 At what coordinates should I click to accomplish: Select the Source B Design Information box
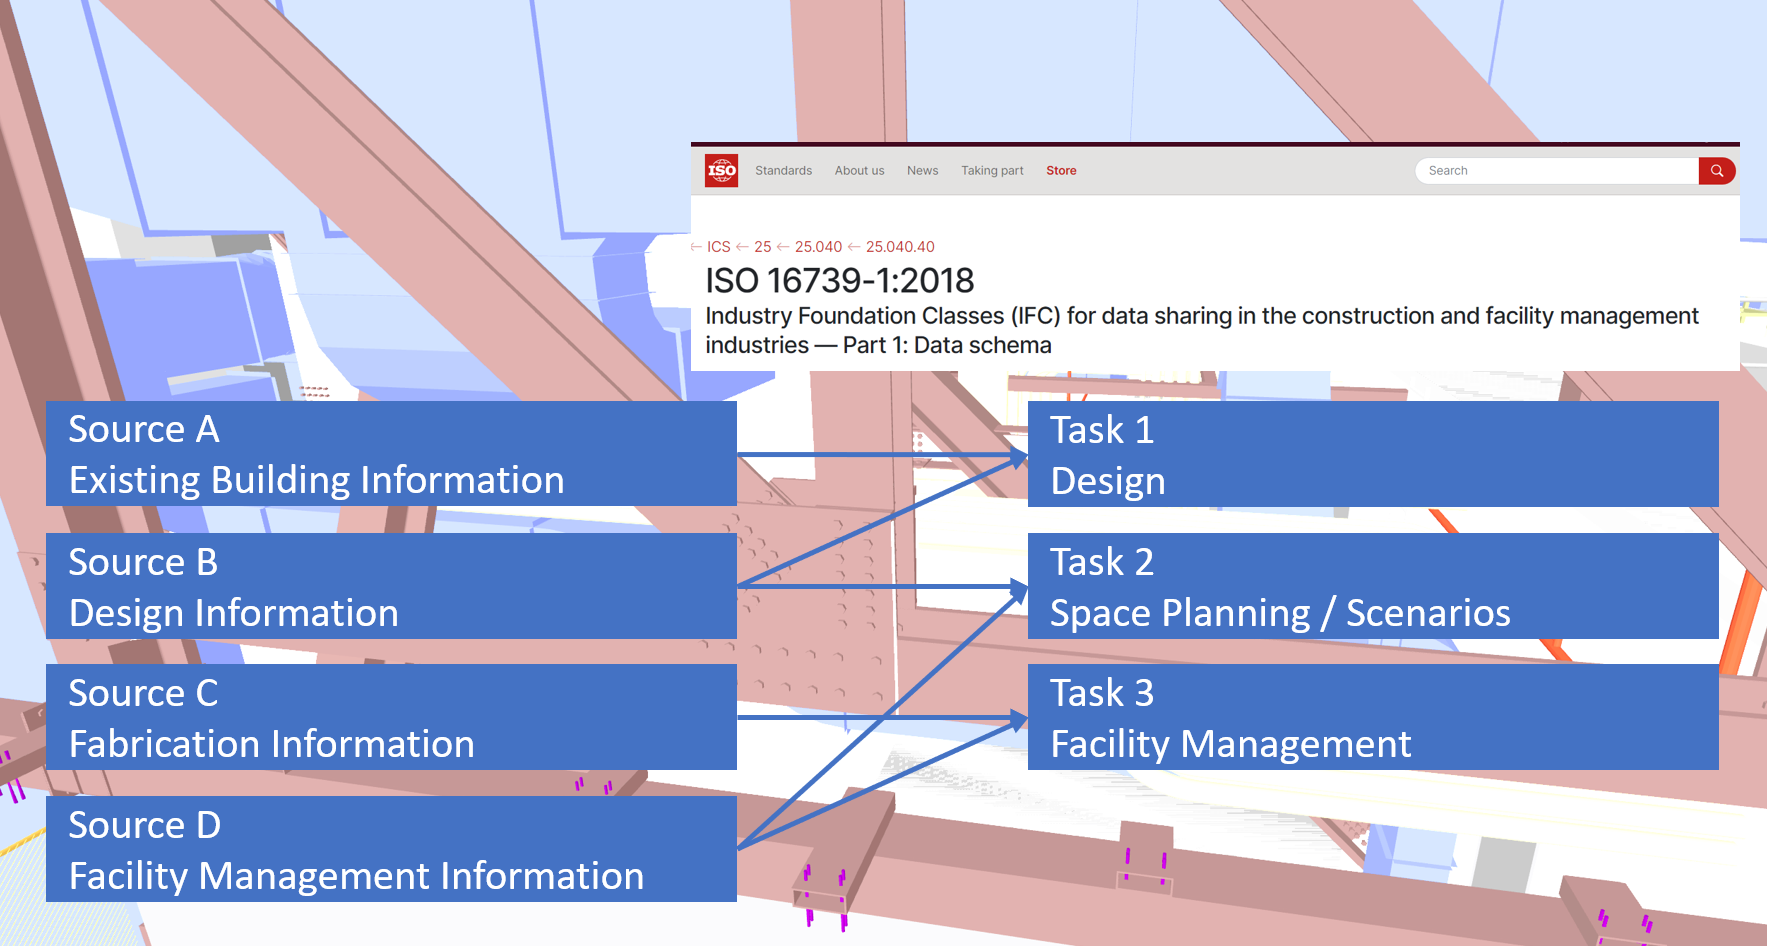pyautogui.click(x=392, y=586)
